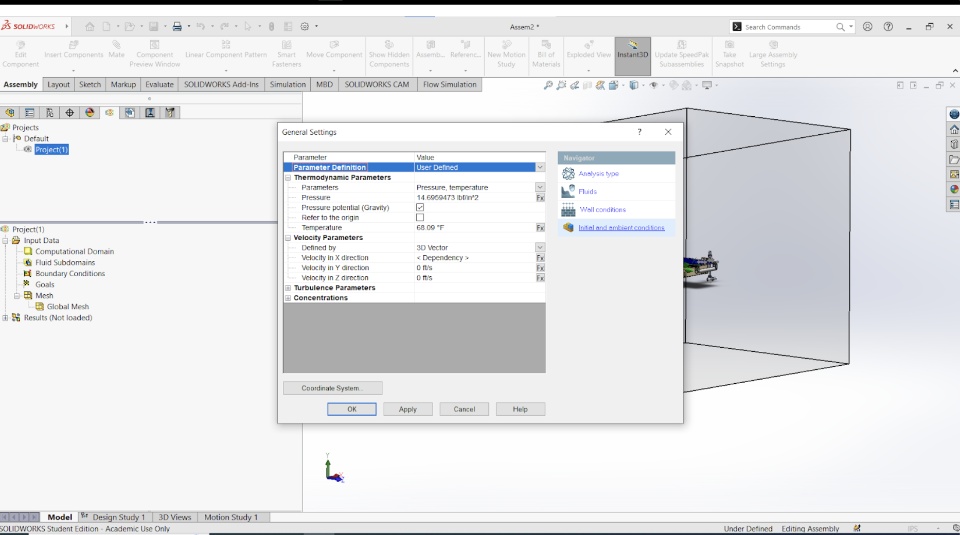This screenshot has height=535, width=960.
Task: Switch to the Design Study 1 tab
Action: click(119, 517)
